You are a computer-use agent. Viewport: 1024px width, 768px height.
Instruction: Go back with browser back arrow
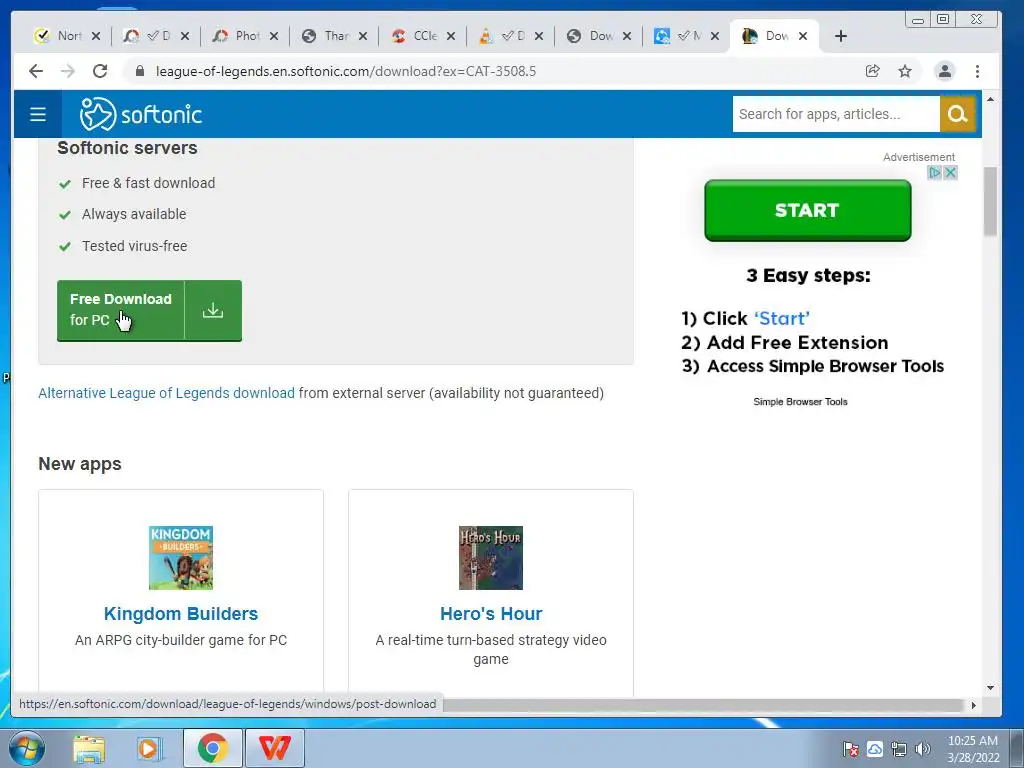[36, 71]
